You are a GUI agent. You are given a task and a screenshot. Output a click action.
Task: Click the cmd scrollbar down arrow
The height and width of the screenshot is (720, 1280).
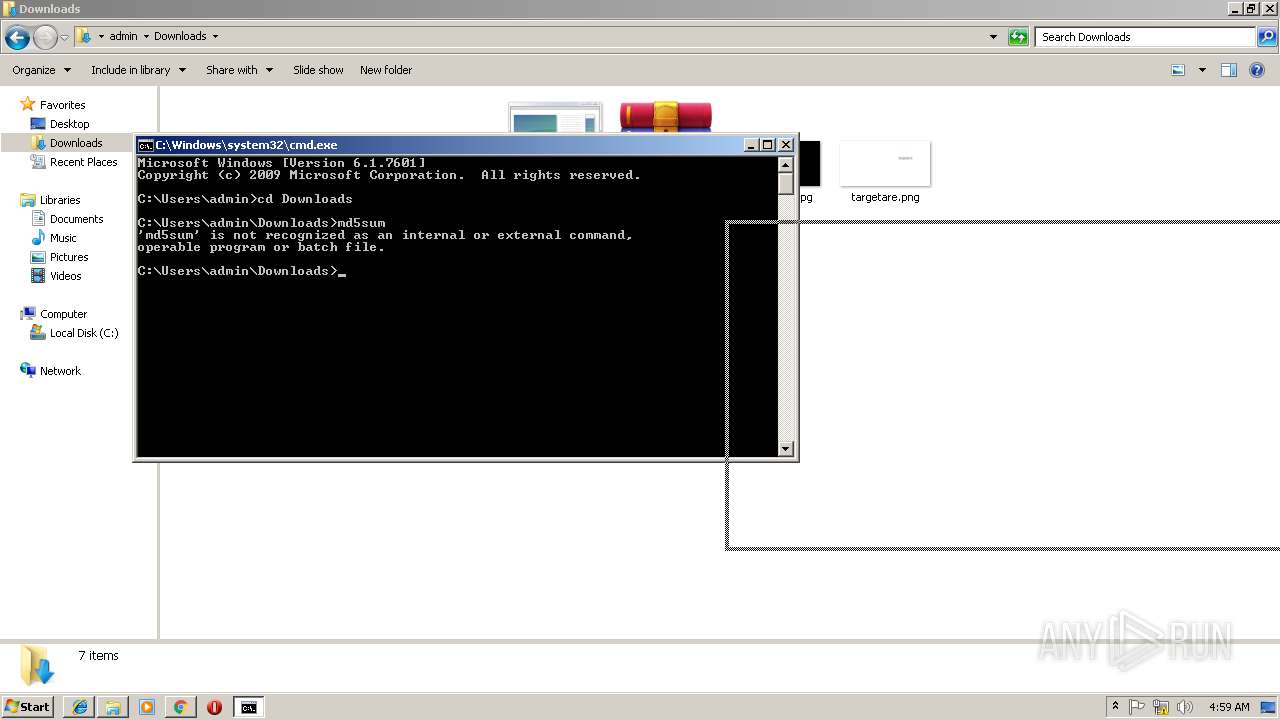(786, 449)
